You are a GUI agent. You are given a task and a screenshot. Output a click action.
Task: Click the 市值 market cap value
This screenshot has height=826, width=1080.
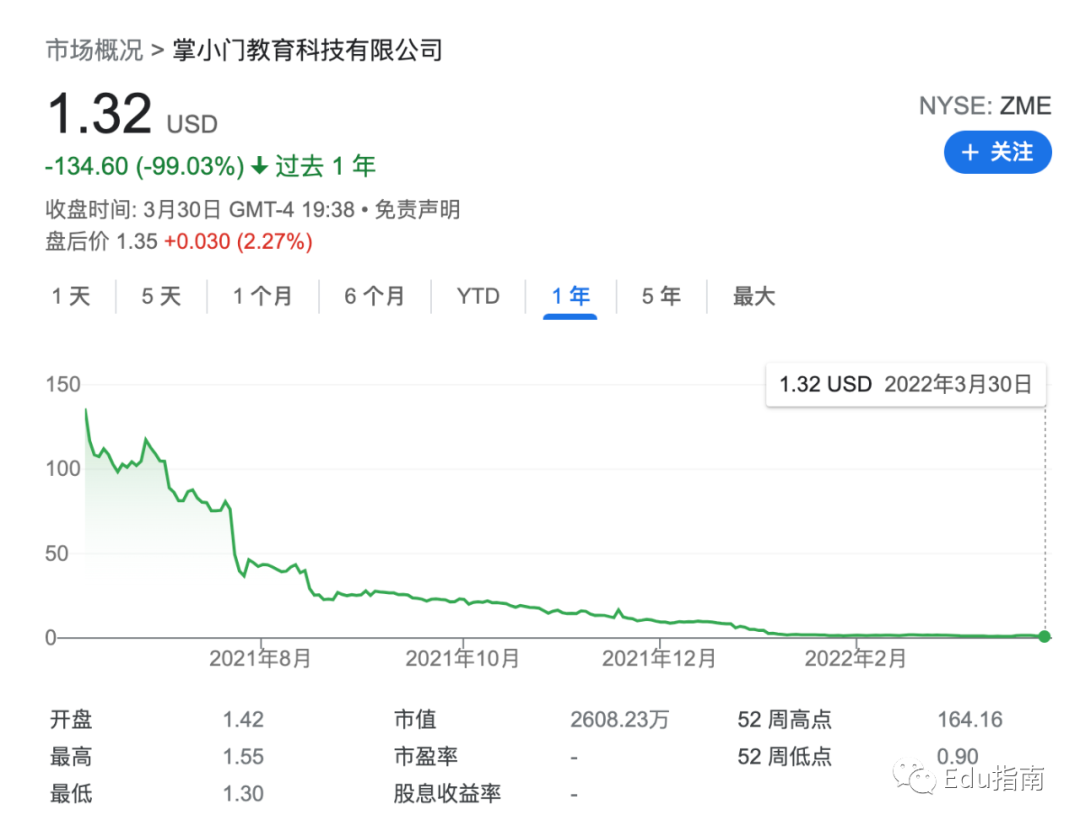pyautogui.click(x=619, y=720)
